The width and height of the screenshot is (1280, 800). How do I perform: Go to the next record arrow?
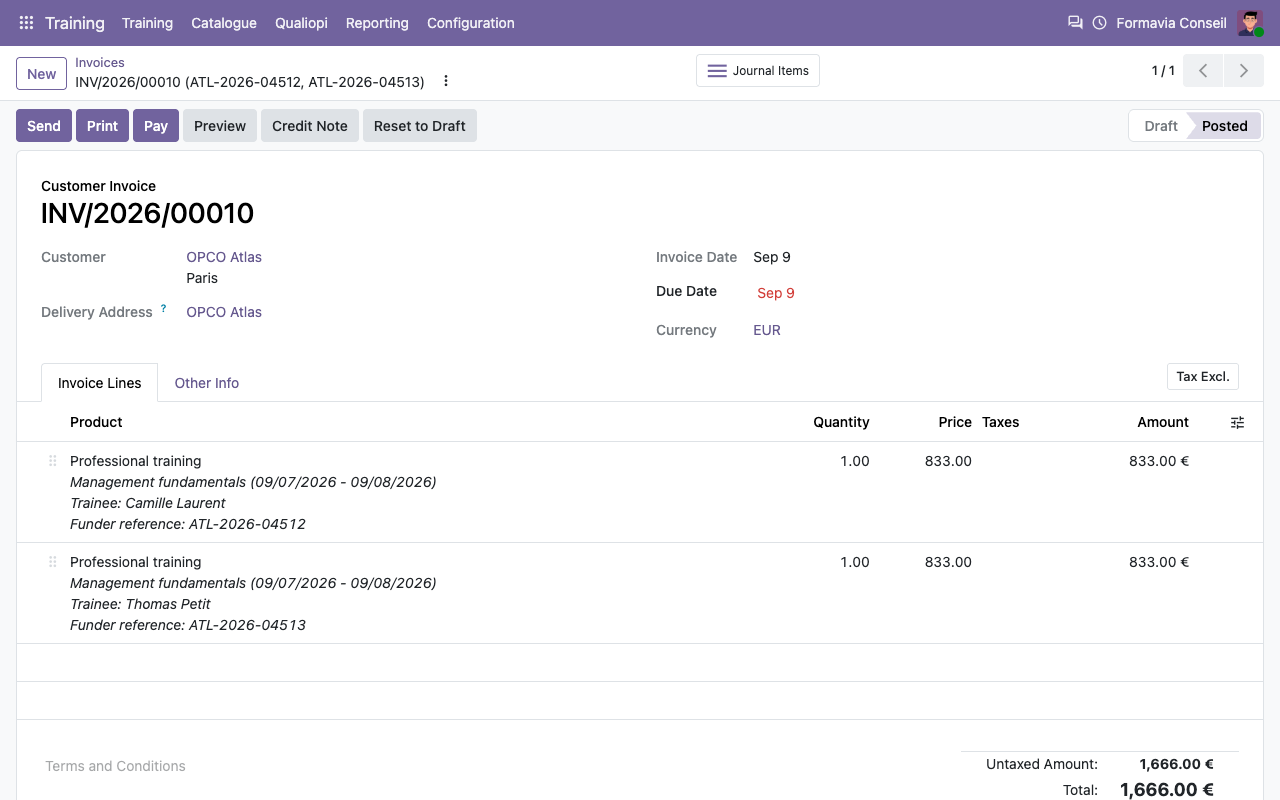pyautogui.click(x=1243, y=71)
